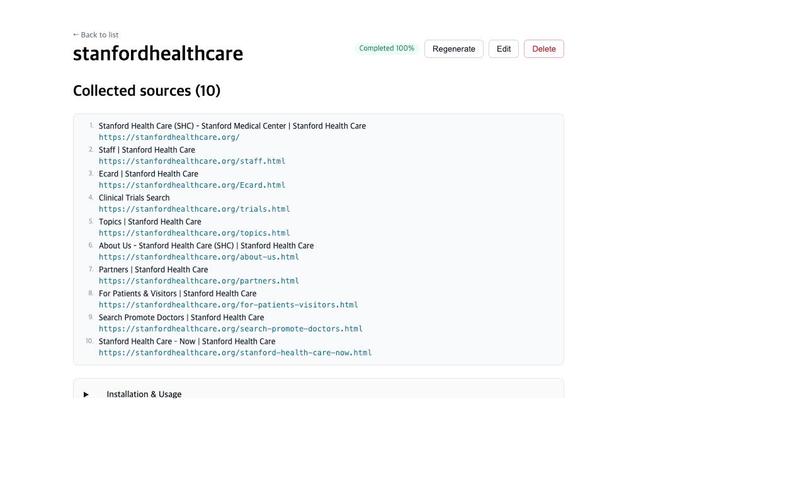Open the stanford-health-care-now.html link
The width and height of the screenshot is (806, 504).
click(235, 353)
